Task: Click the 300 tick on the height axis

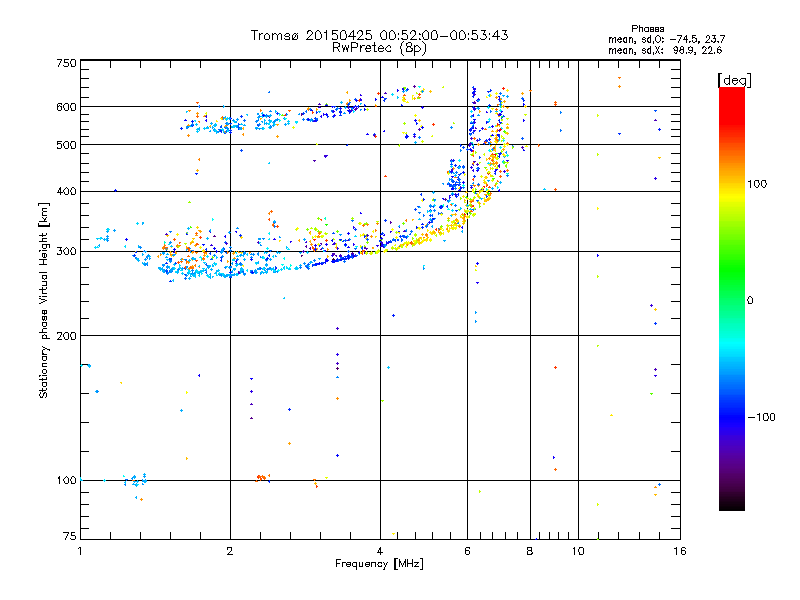Action: point(66,251)
